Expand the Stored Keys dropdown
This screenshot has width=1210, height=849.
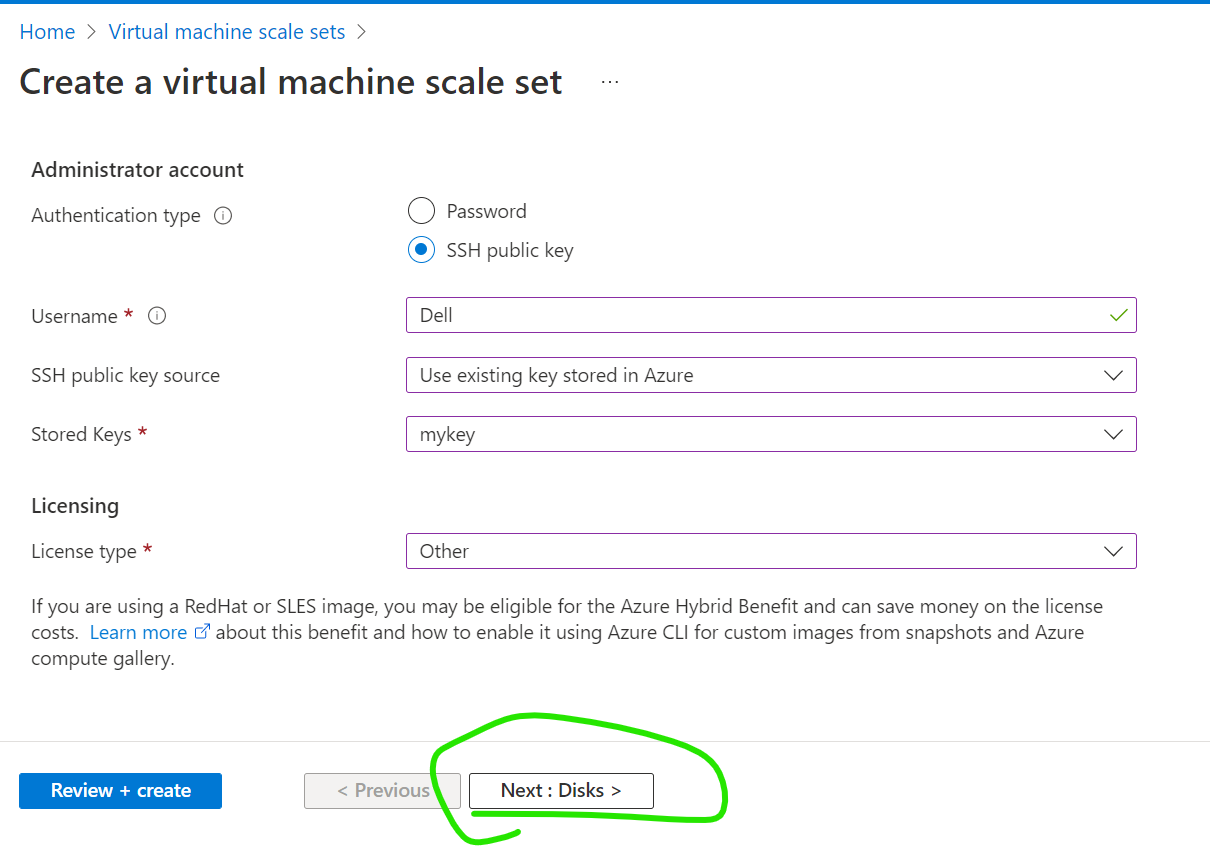tap(771, 434)
